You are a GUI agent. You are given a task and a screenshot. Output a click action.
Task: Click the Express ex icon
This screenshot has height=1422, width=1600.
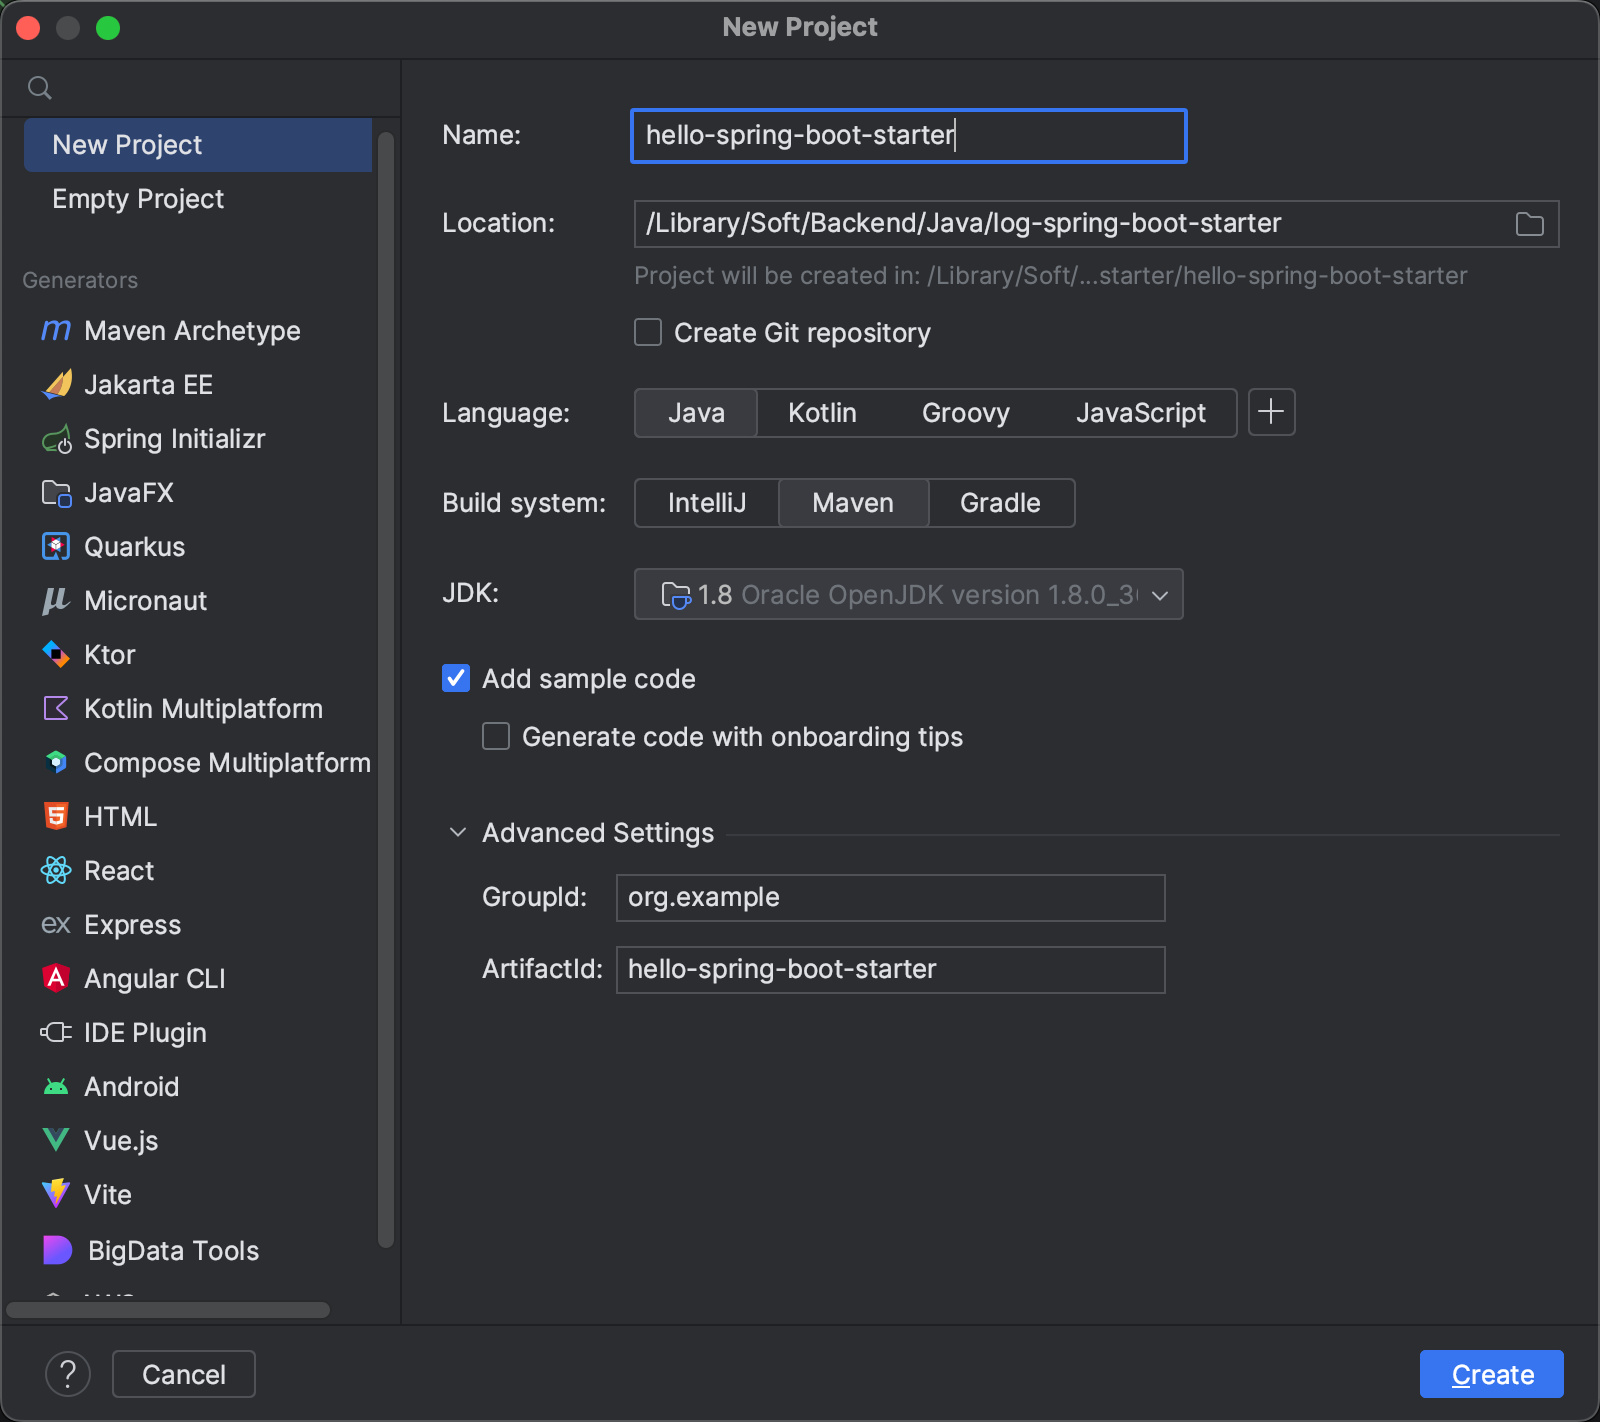click(x=56, y=924)
